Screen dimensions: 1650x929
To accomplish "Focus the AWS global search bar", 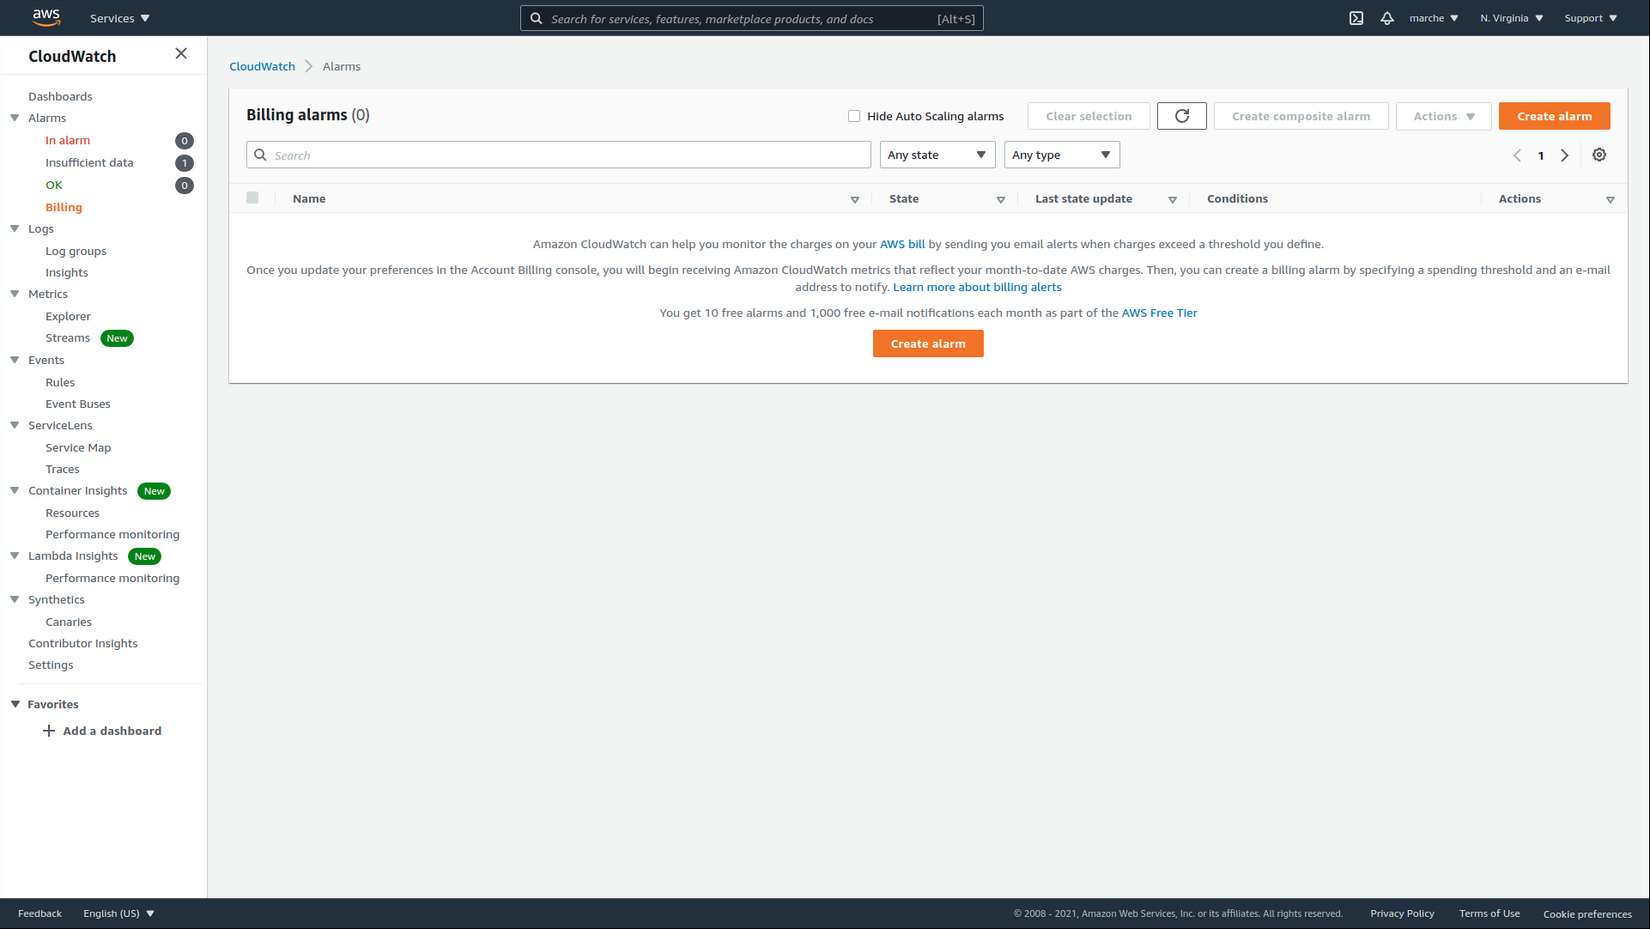I will pyautogui.click(x=752, y=18).
